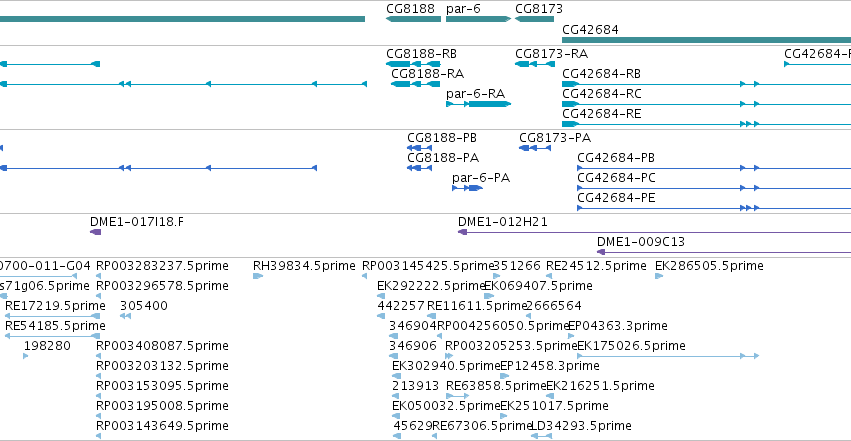
Task: Select the CG42684-RC transcript label
Action: coord(602,94)
